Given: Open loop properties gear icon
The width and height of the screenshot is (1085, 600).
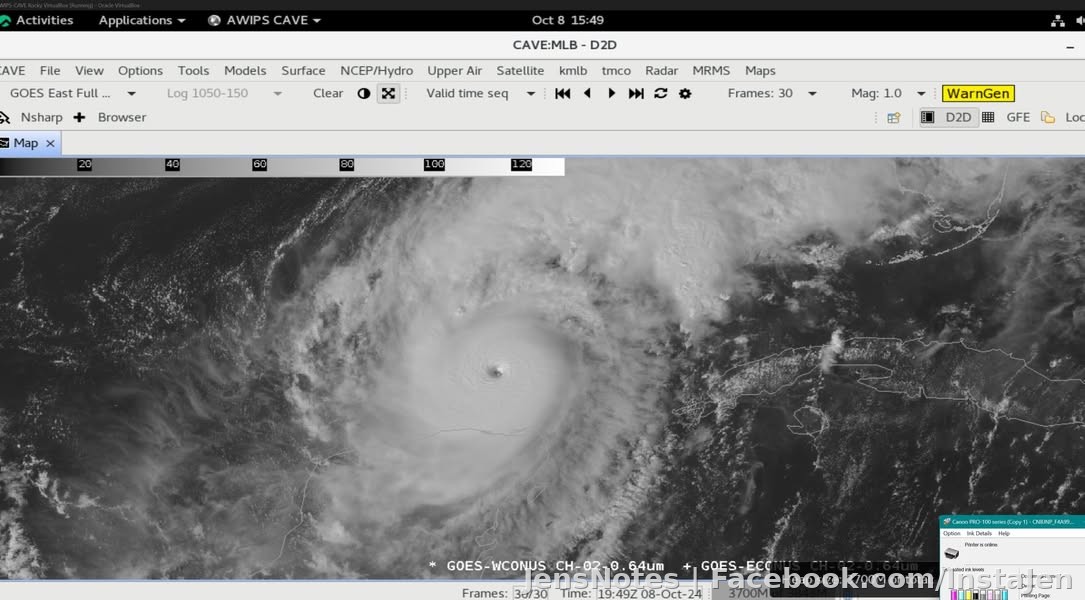Looking at the screenshot, I should click(685, 93).
